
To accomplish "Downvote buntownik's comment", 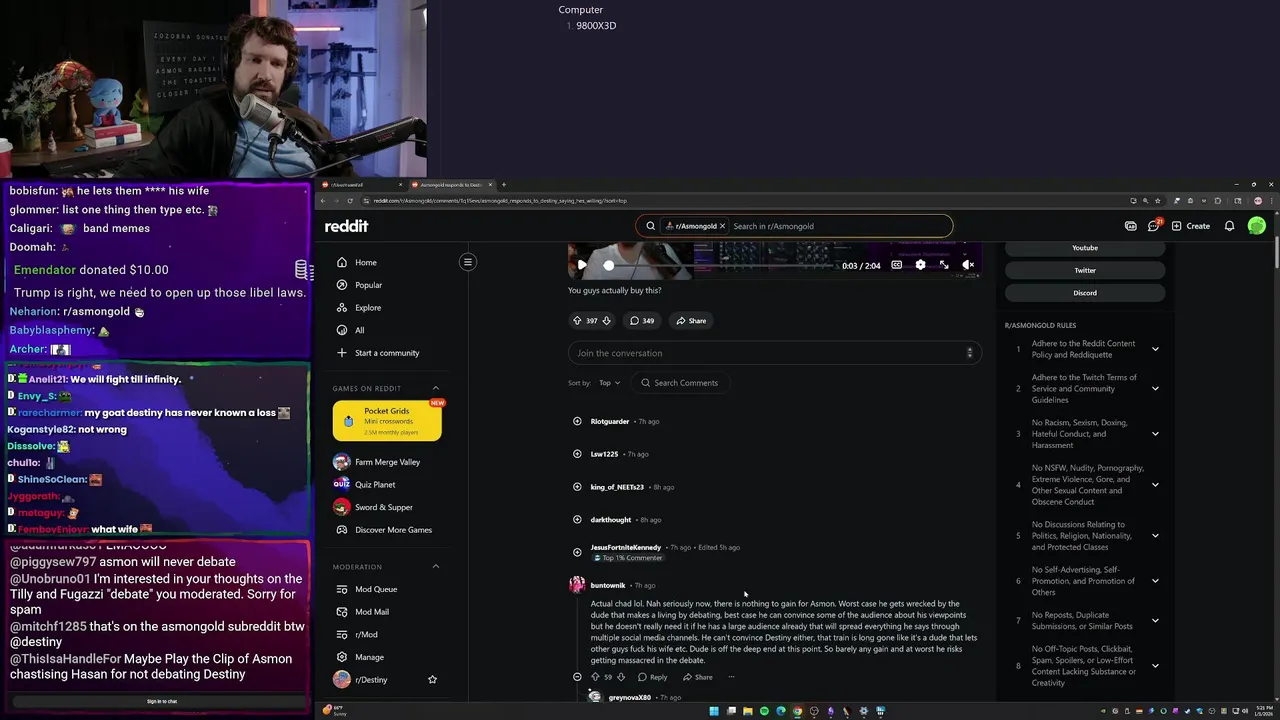I will tap(621, 677).
